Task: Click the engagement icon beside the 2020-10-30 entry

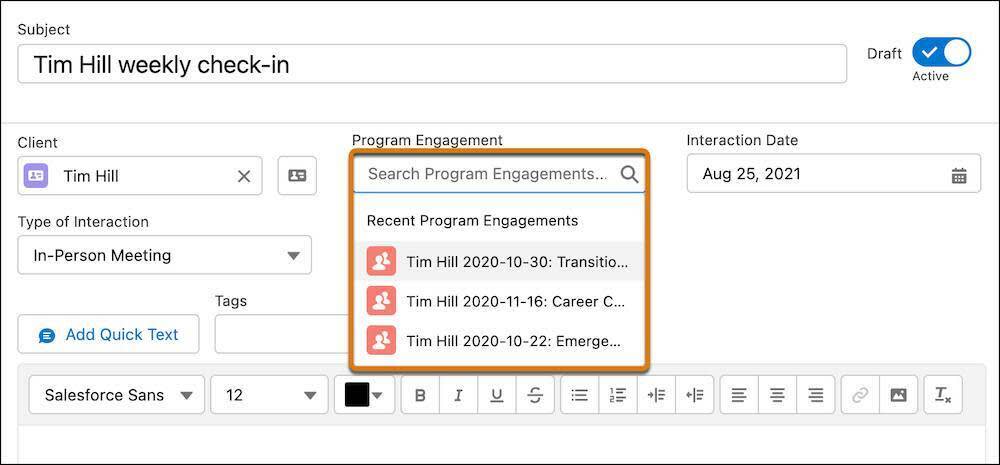Action: [x=381, y=262]
